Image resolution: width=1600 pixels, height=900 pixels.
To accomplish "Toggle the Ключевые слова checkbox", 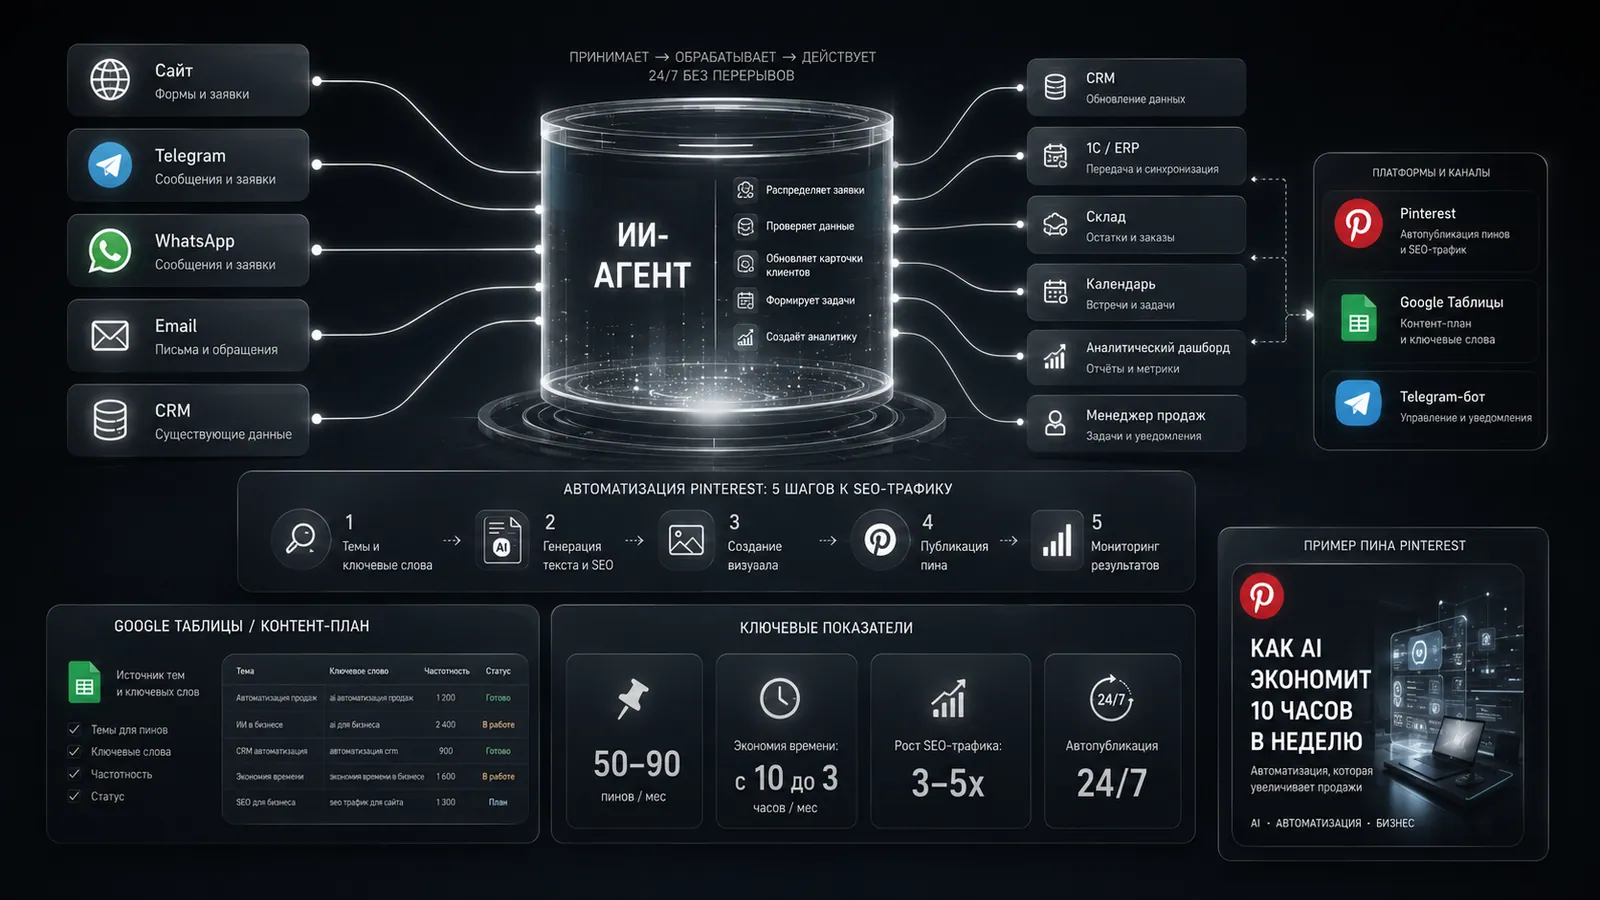I will (x=74, y=751).
